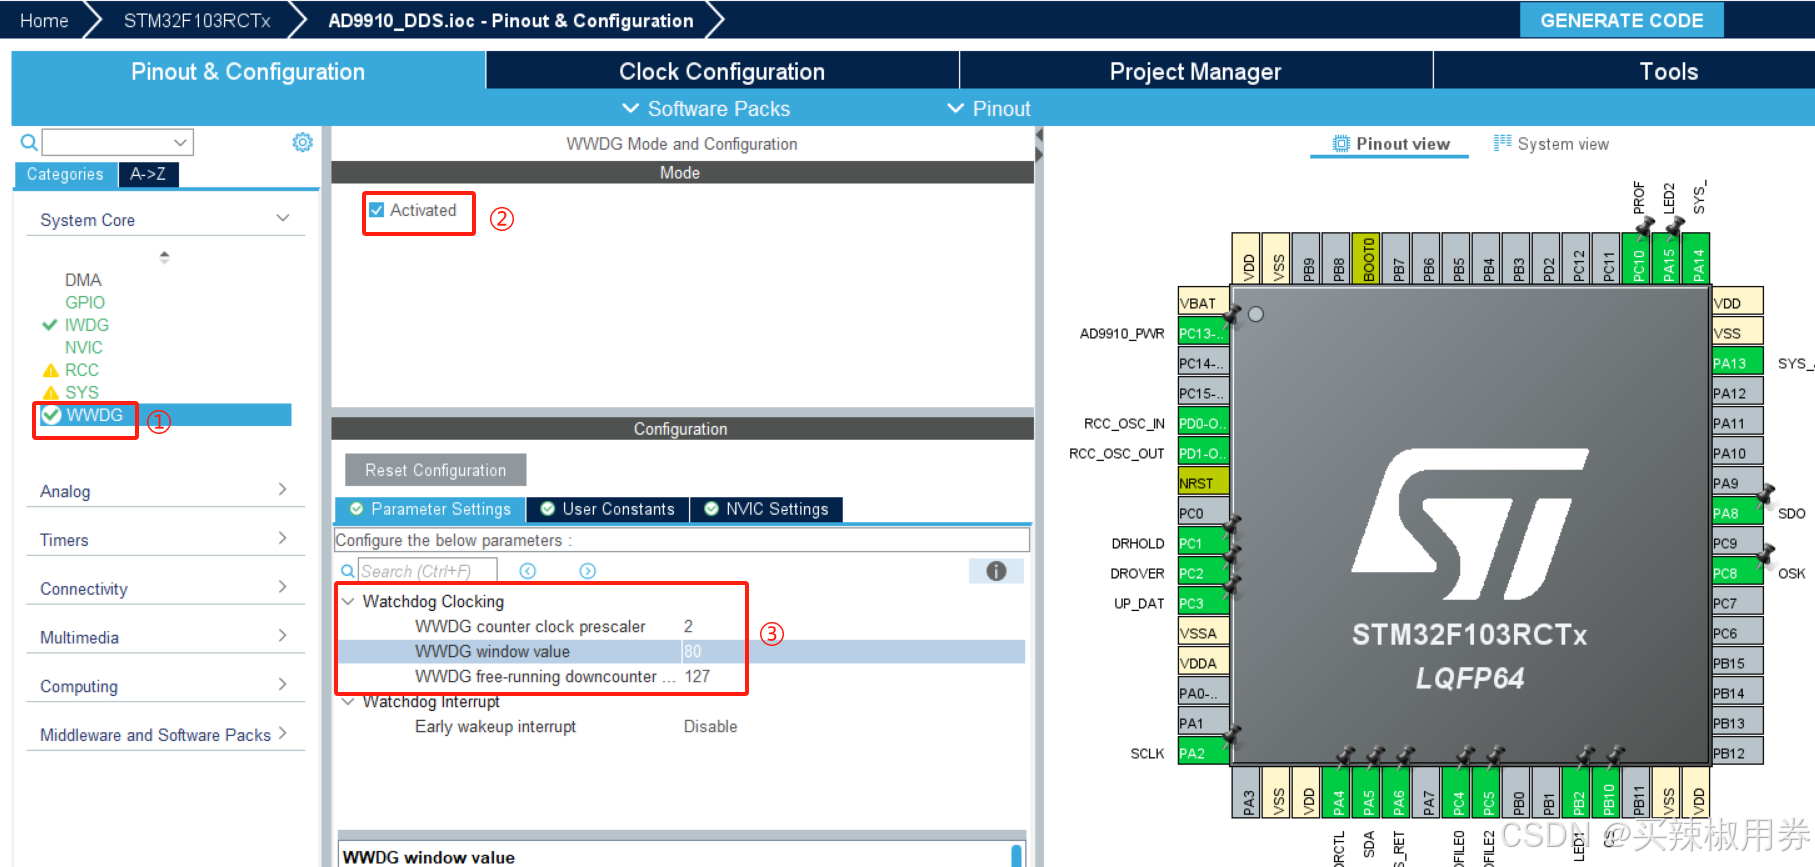The height and width of the screenshot is (867, 1815).
Task: Click the AD9910_DDS.ioc breadcrumb
Action: [x=510, y=20]
